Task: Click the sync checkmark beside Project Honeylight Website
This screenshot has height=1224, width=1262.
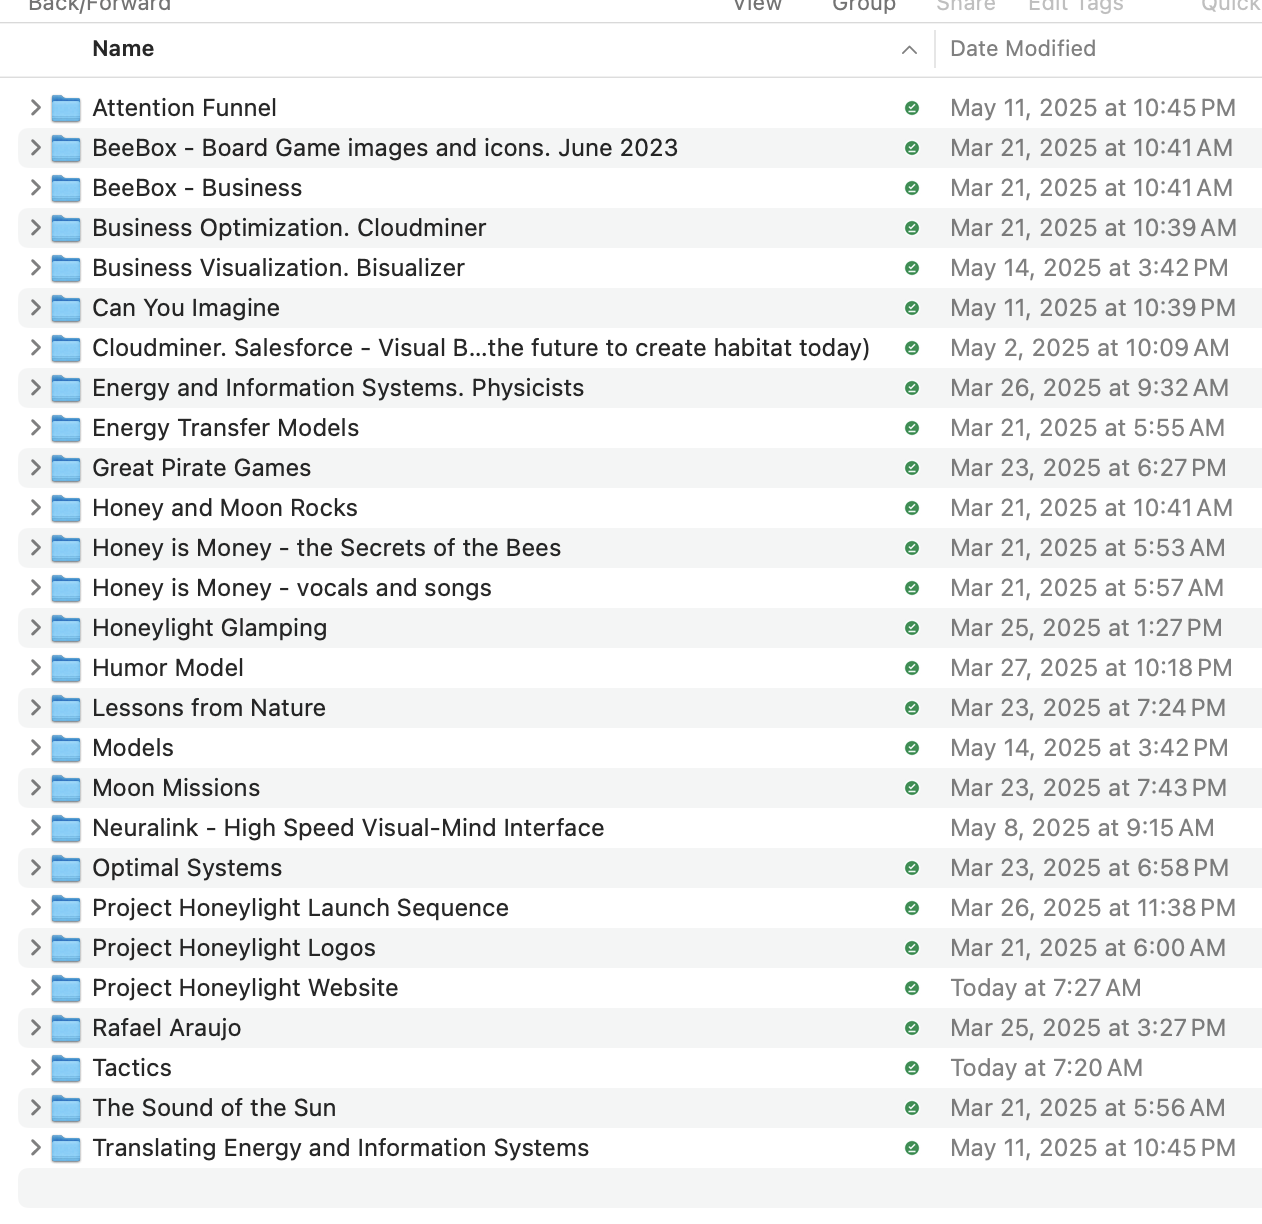Action: pyautogui.click(x=912, y=988)
